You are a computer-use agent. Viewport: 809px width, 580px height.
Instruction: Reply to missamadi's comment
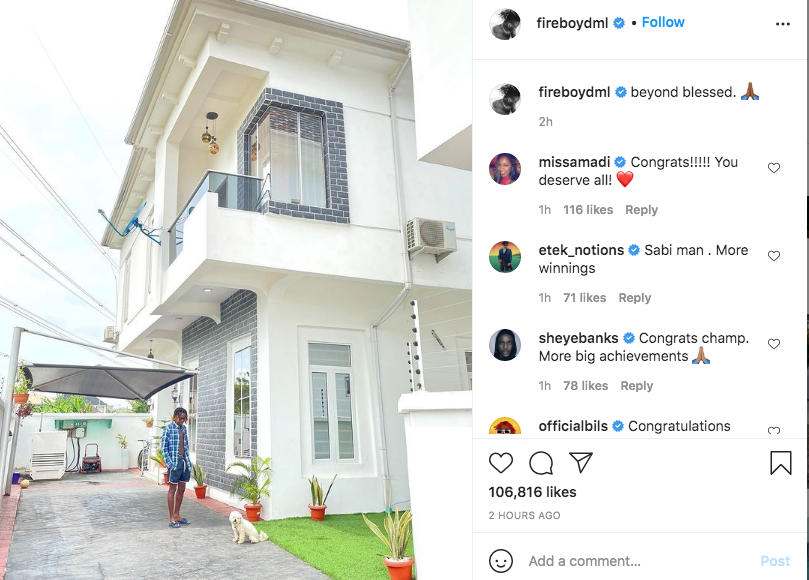click(x=641, y=210)
